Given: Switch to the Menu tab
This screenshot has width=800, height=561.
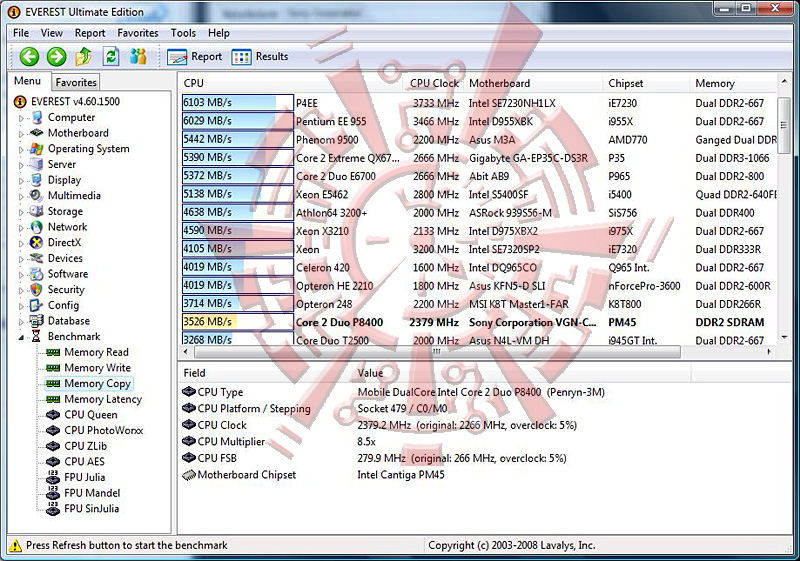Looking at the screenshot, I should click(x=28, y=81).
